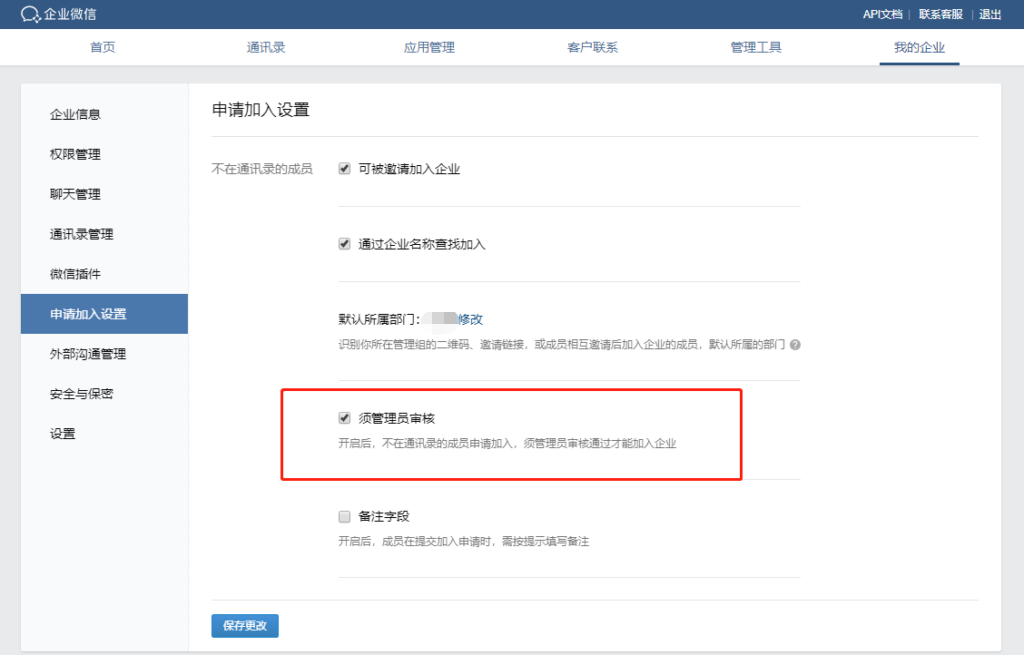Click 保存更改 button
Image resolution: width=1024 pixels, height=655 pixels.
[245, 626]
